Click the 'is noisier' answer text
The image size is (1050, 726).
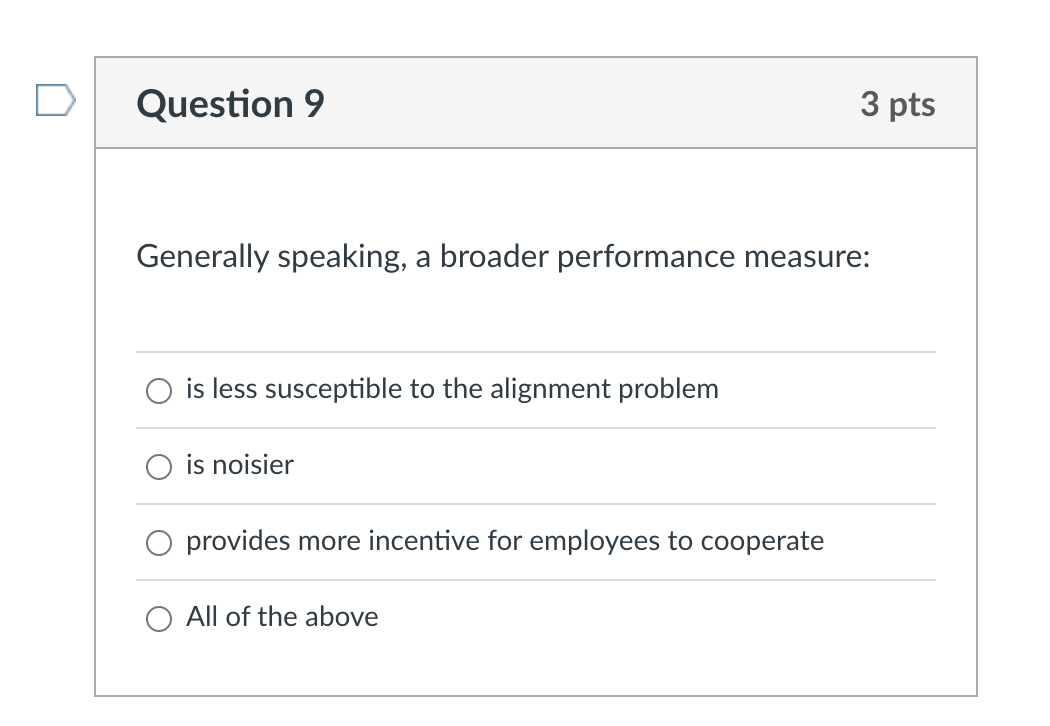tap(240, 464)
